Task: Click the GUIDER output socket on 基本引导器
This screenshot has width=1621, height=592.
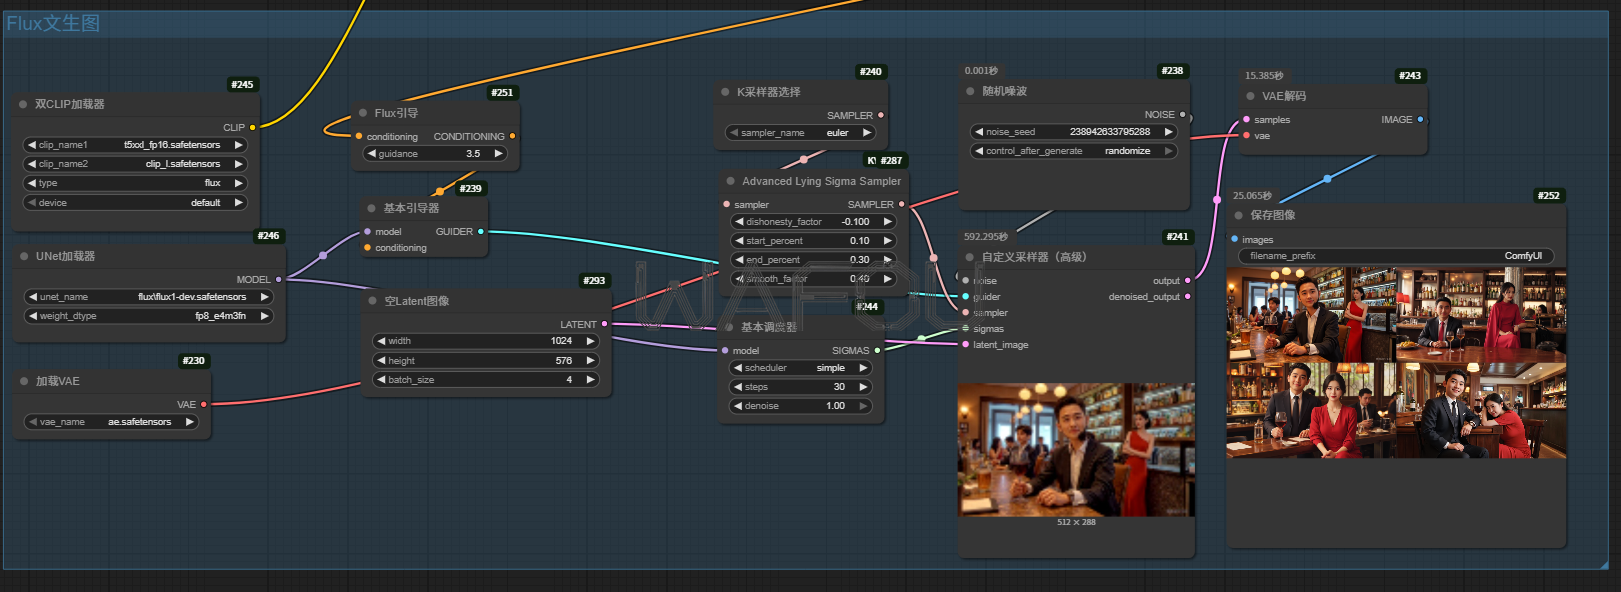Action: pos(481,231)
